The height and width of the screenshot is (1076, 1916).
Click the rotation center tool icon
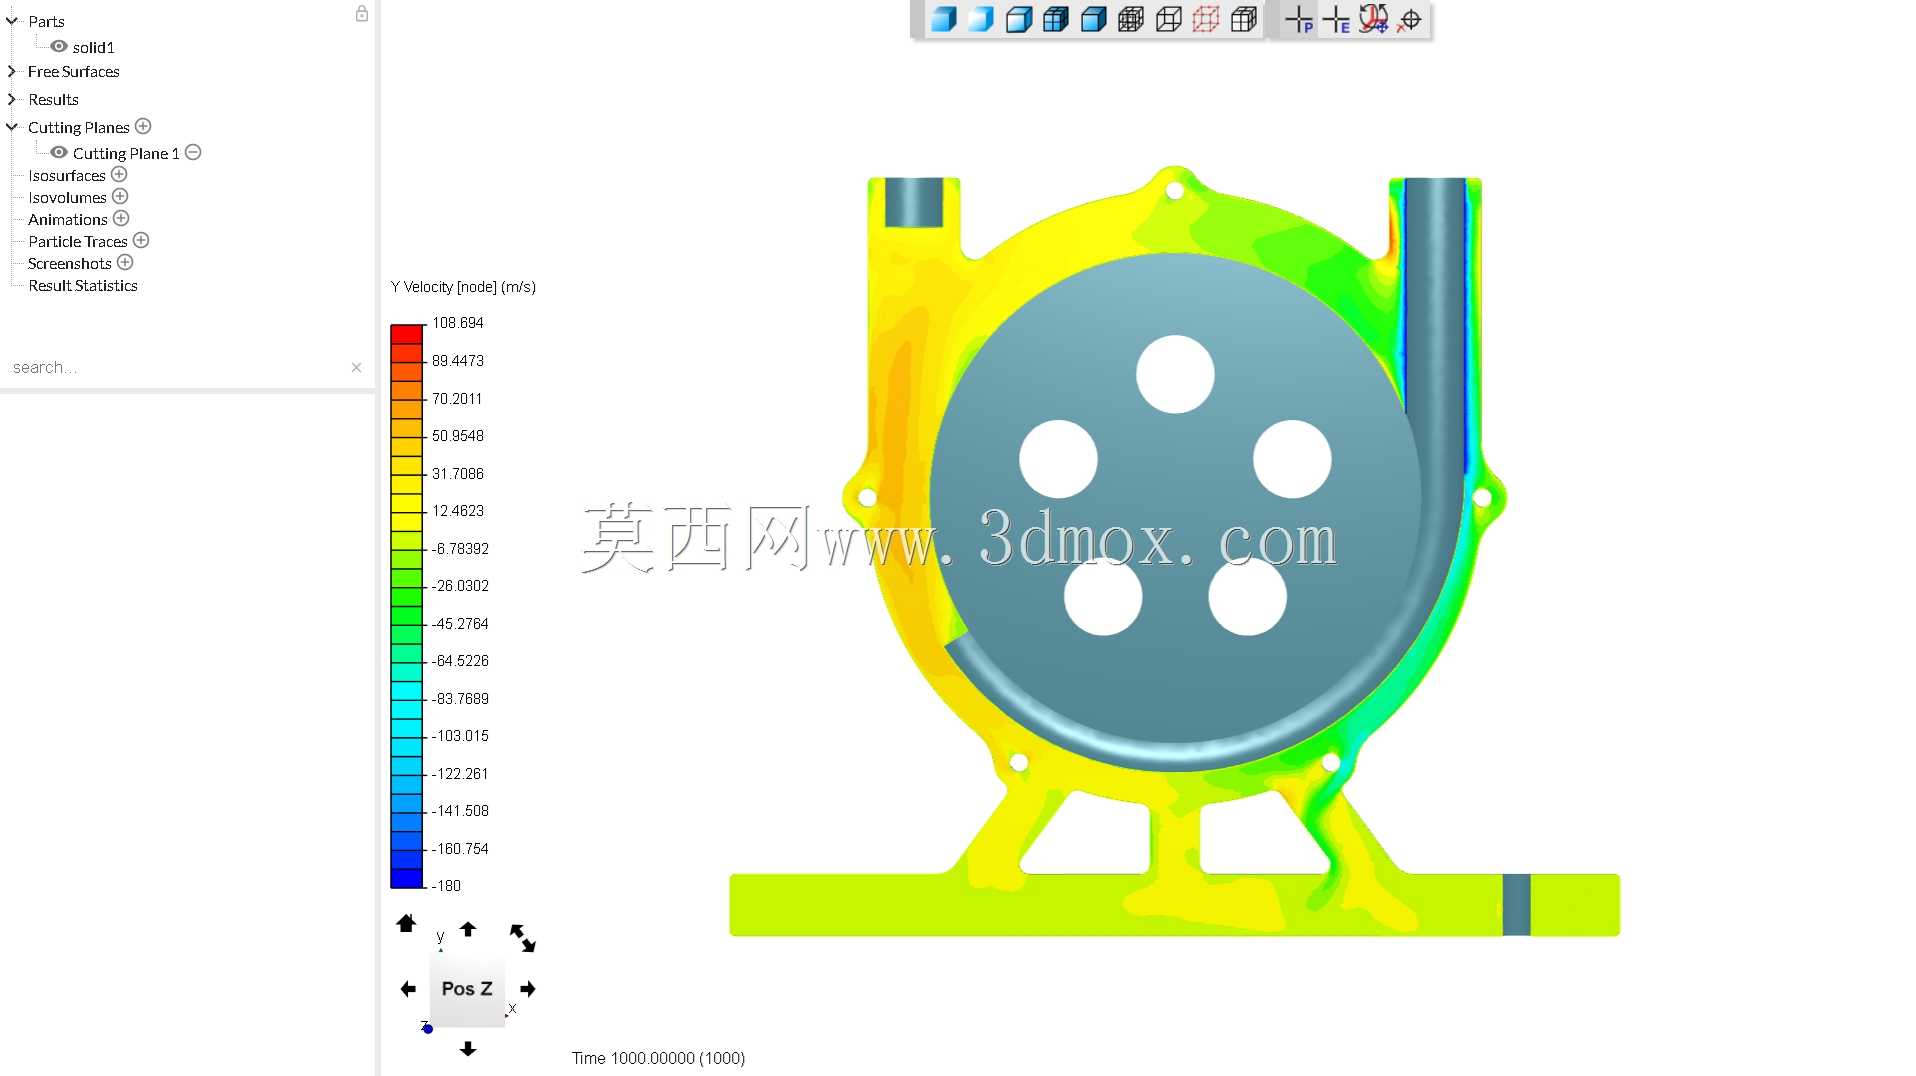click(1374, 19)
